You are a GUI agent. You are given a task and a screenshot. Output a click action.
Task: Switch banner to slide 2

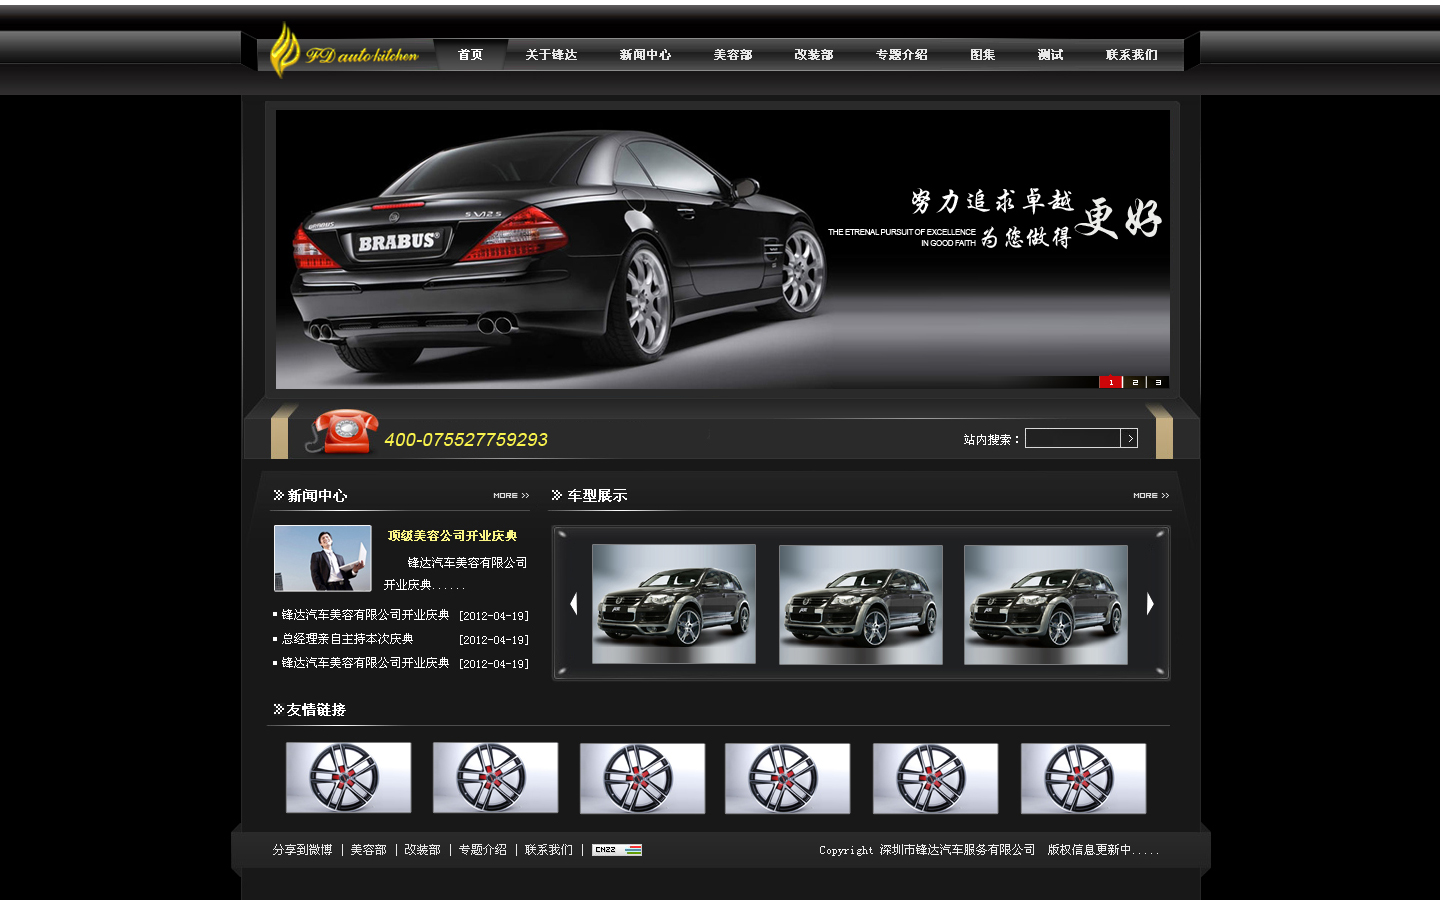click(x=1135, y=382)
